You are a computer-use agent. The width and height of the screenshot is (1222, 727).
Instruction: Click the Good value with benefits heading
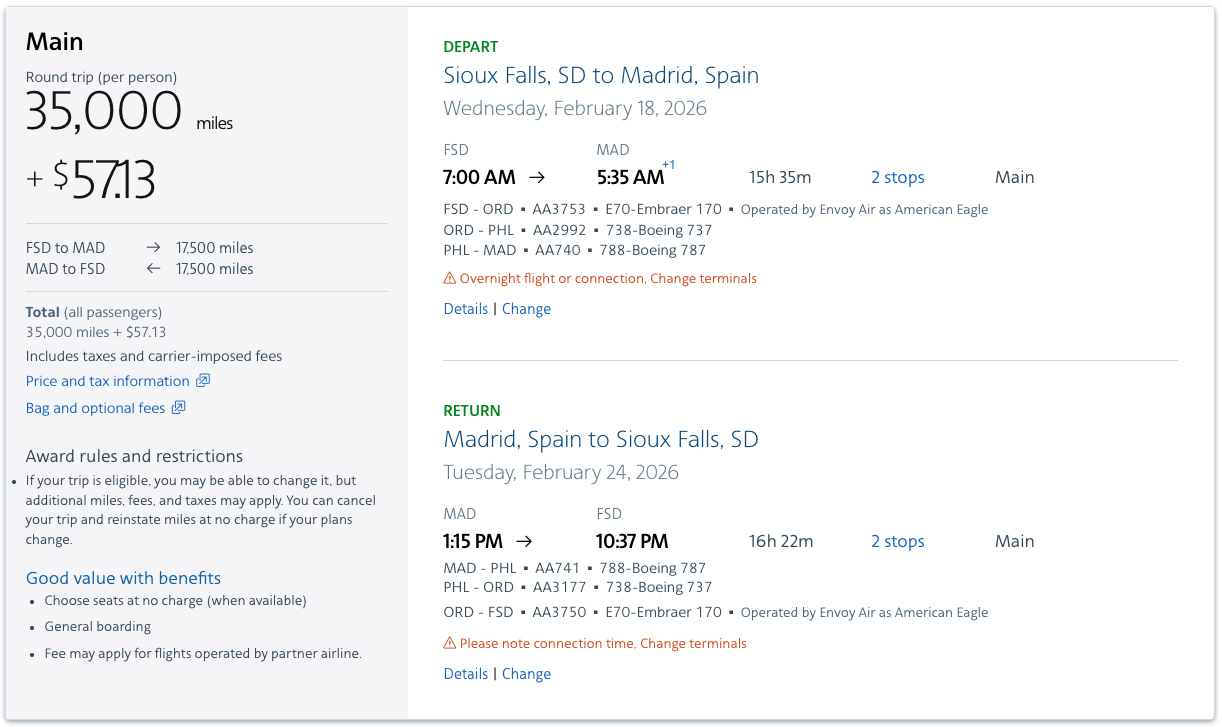click(123, 577)
